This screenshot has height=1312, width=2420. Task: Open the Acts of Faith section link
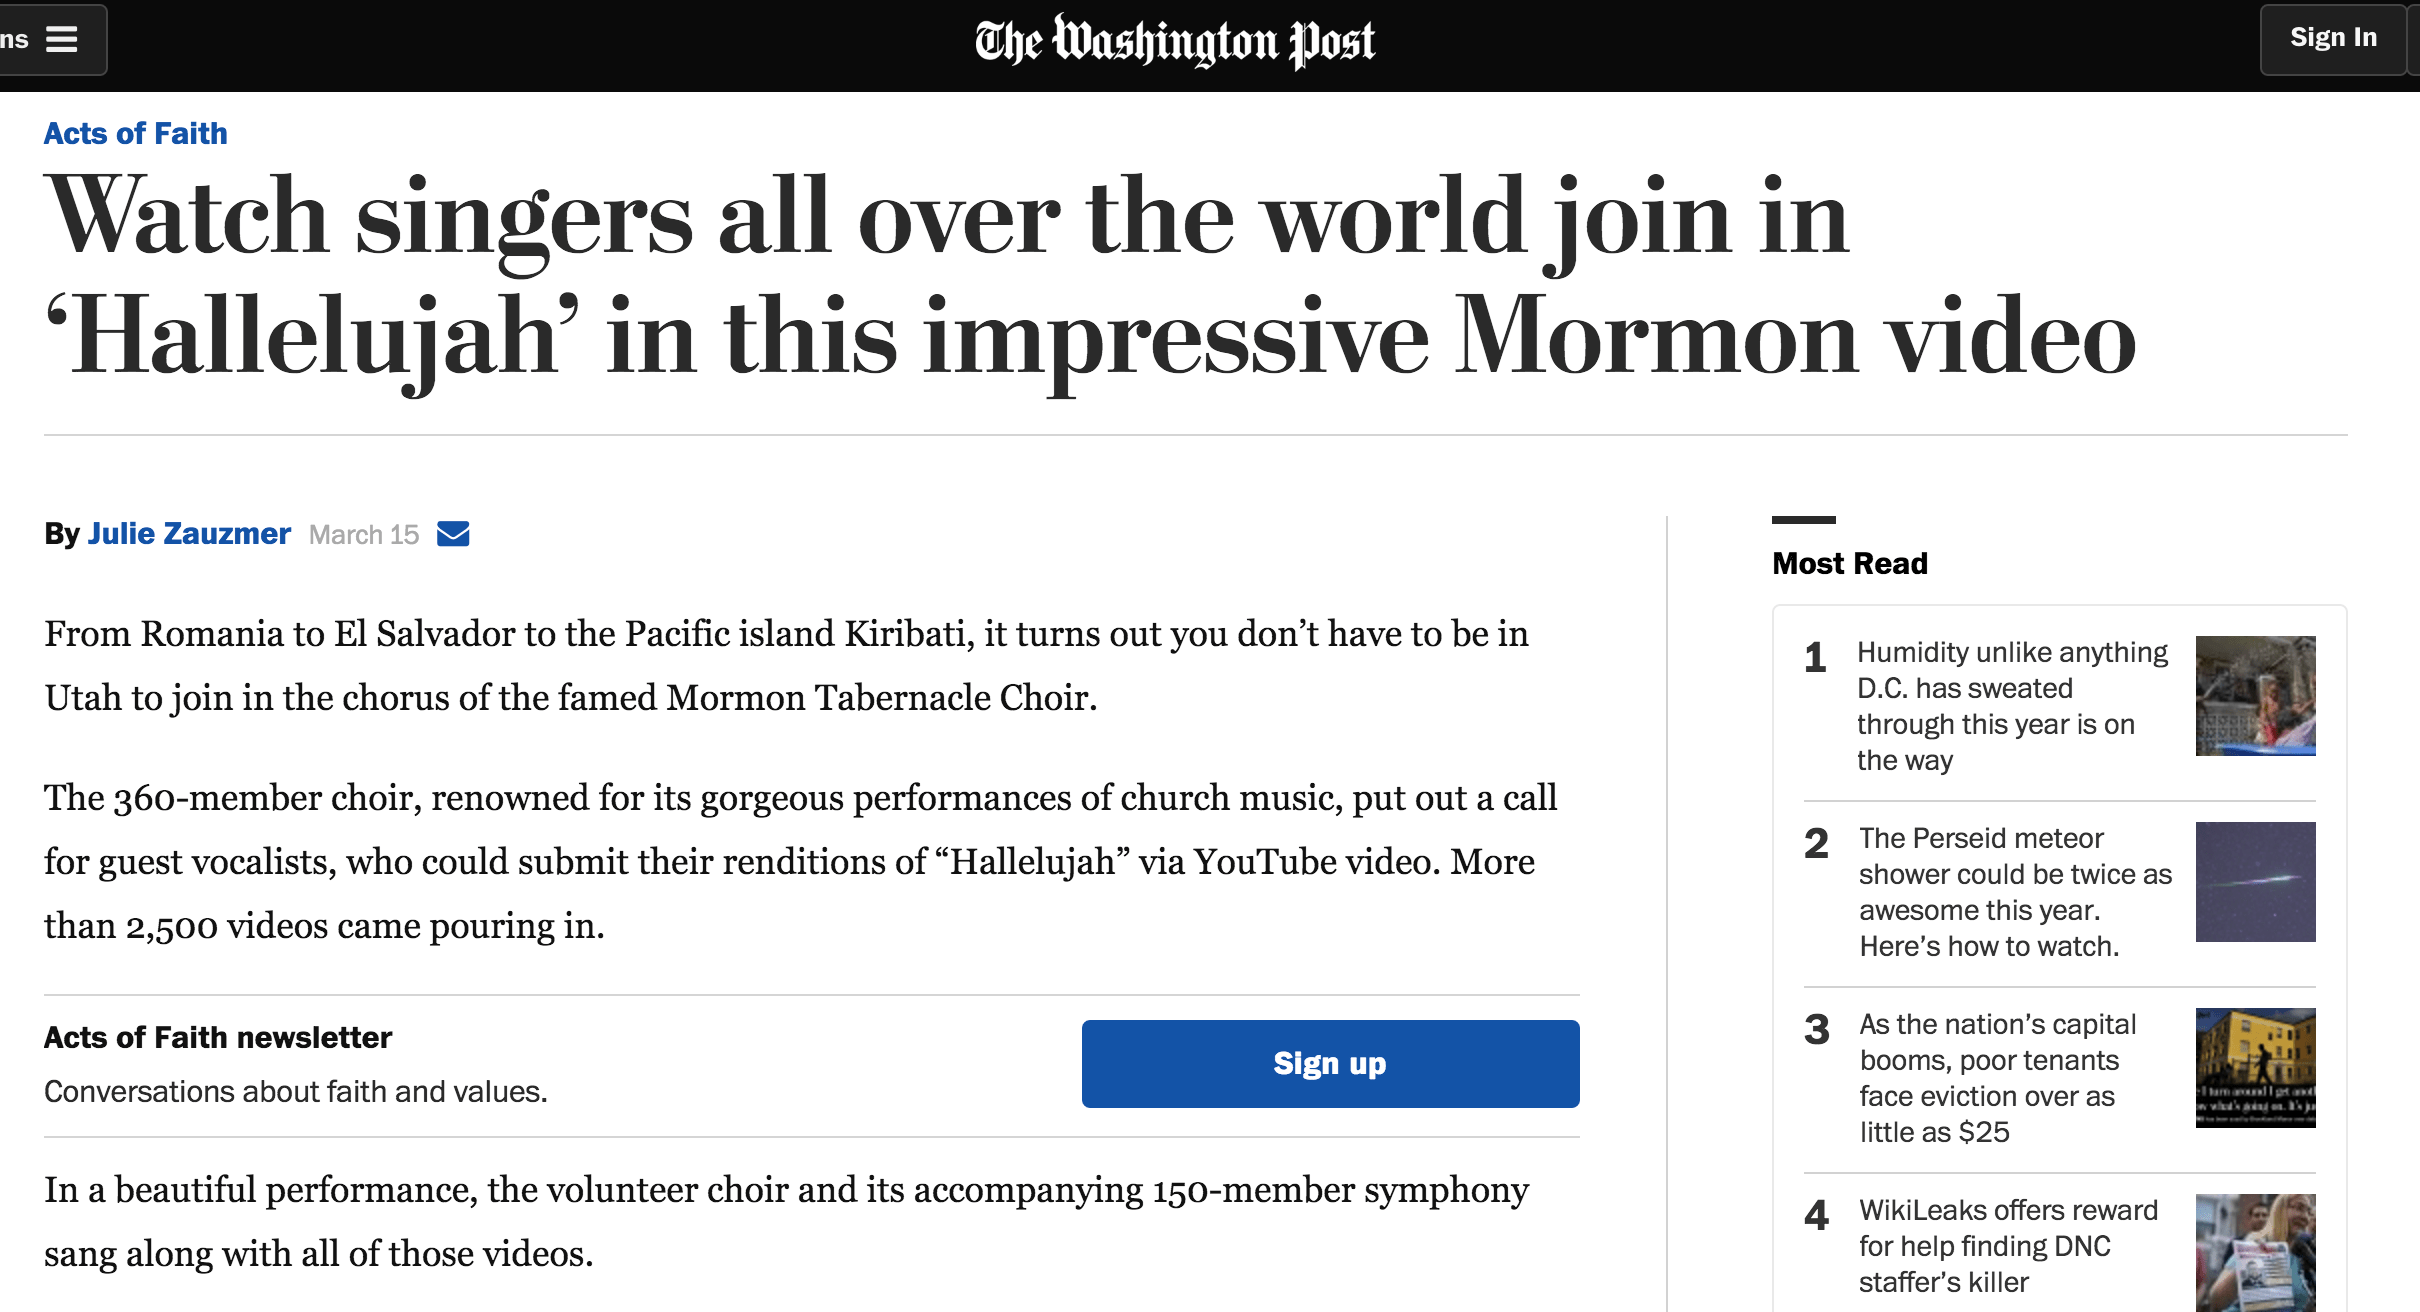[x=136, y=133]
